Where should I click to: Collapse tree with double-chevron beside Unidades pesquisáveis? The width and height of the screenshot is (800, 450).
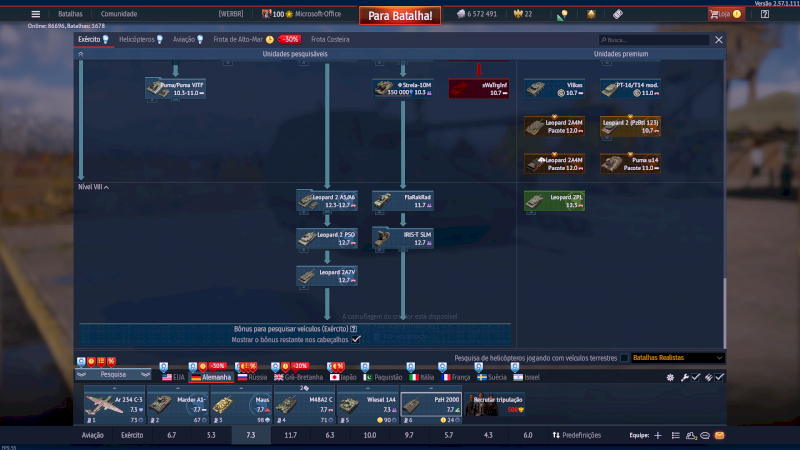81,54
